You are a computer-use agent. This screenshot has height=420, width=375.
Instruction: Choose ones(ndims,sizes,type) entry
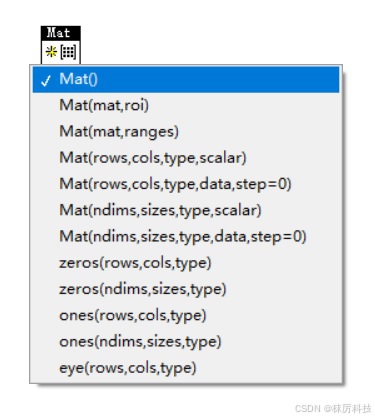point(186,342)
